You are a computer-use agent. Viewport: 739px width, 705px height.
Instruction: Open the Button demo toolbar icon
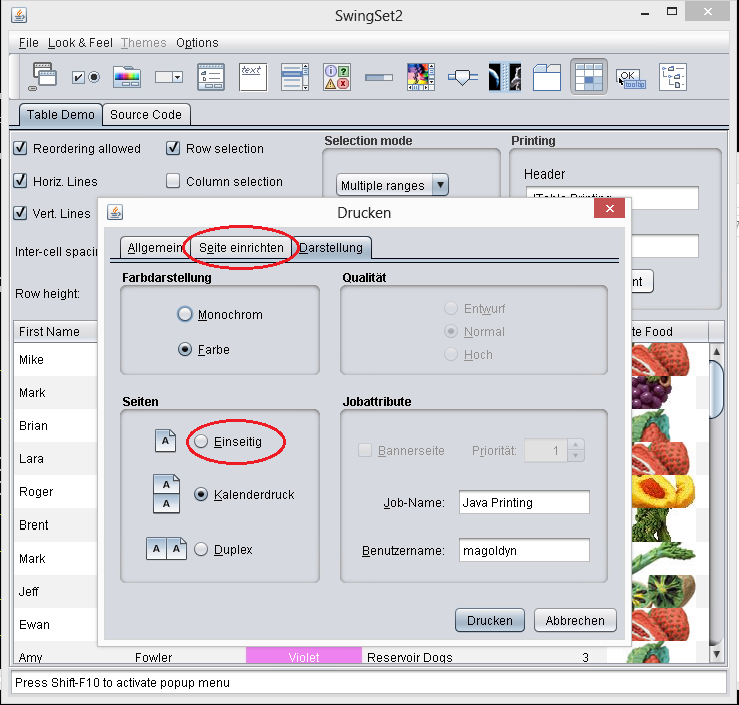[85, 76]
